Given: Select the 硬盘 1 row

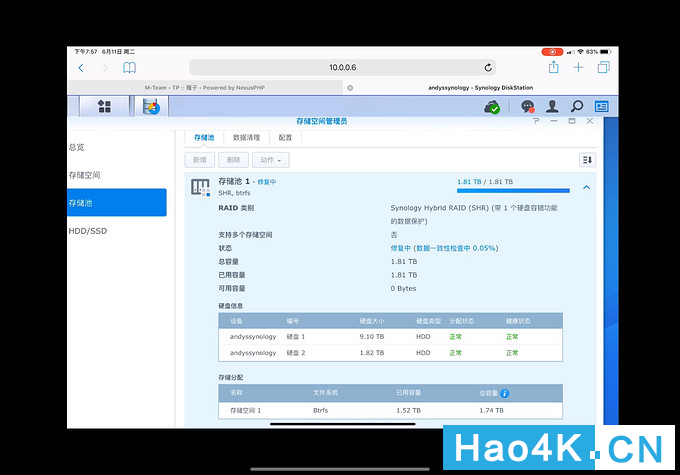Looking at the screenshot, I should pyautogui.click(x=390, y=337).
